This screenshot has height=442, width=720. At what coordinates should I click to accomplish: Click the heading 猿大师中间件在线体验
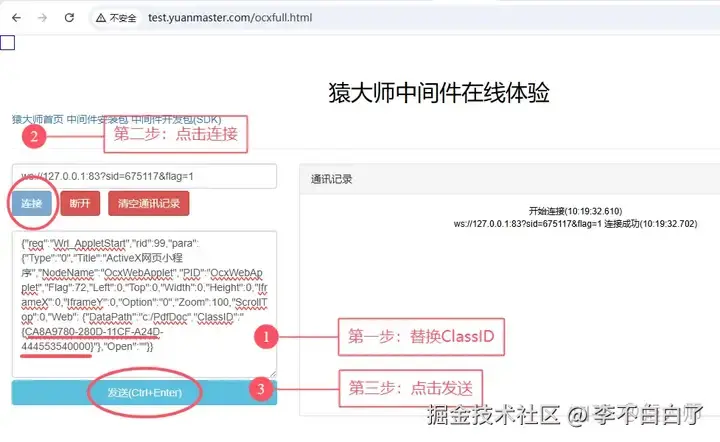(439, 93)
